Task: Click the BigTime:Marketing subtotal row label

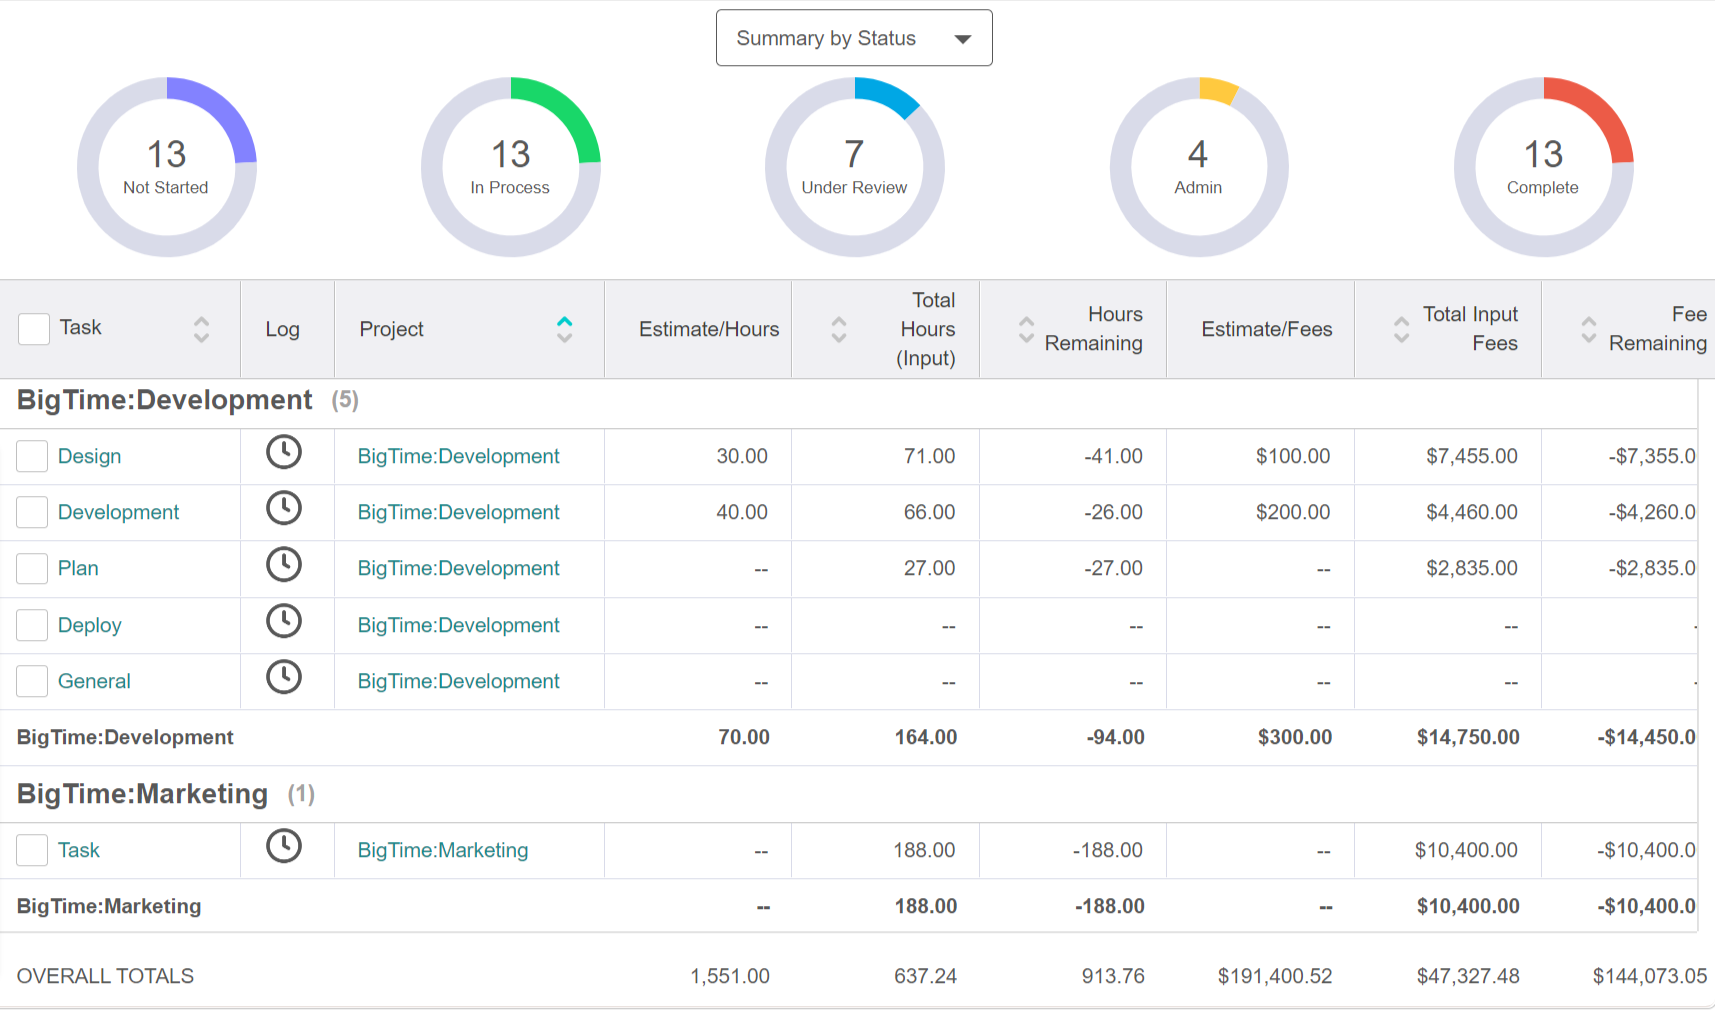Action: click(109, 906)
